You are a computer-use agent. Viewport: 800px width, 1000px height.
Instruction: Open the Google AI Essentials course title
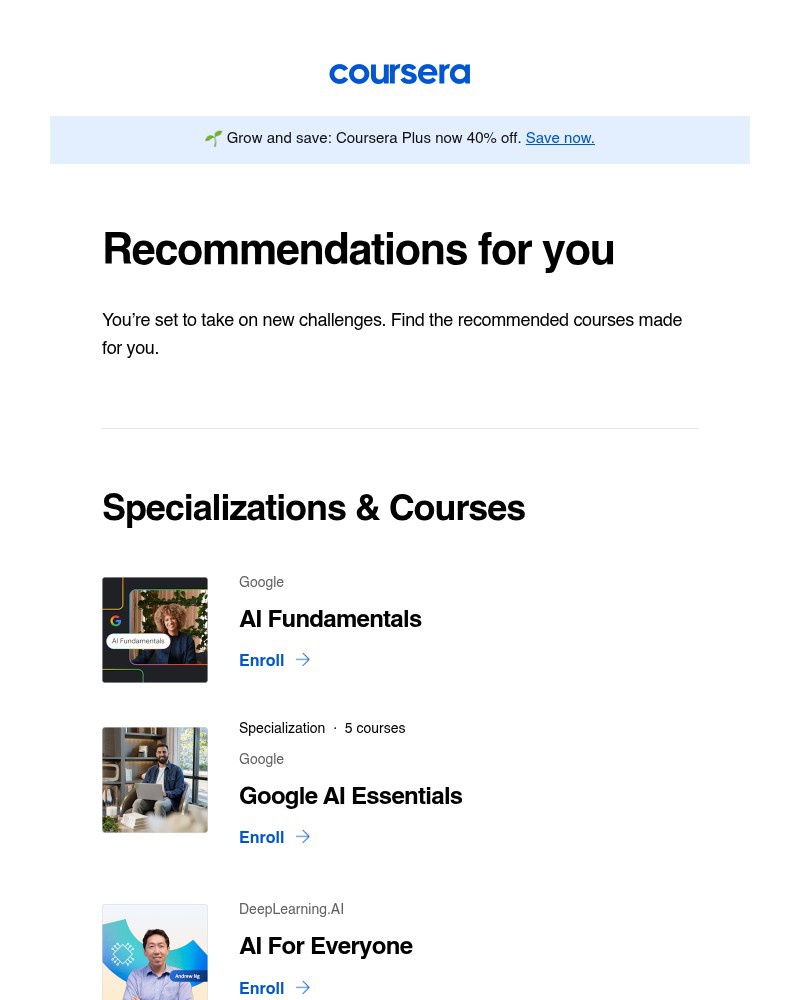[350, 797]
